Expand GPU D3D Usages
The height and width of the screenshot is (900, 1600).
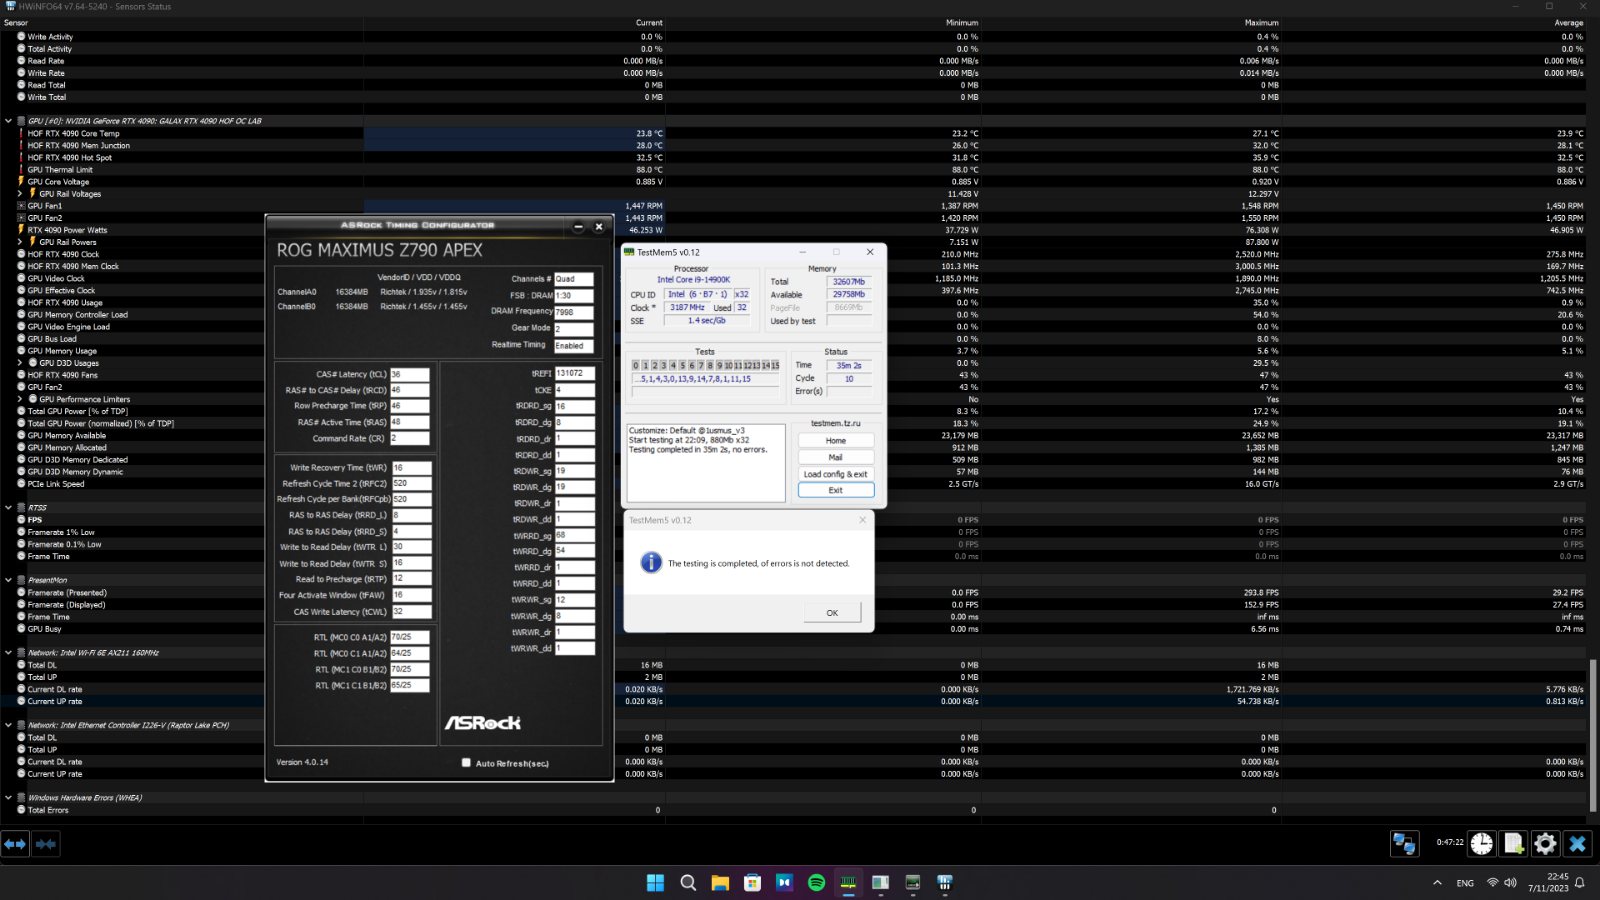pyautogui.click(x=20, y=363)
